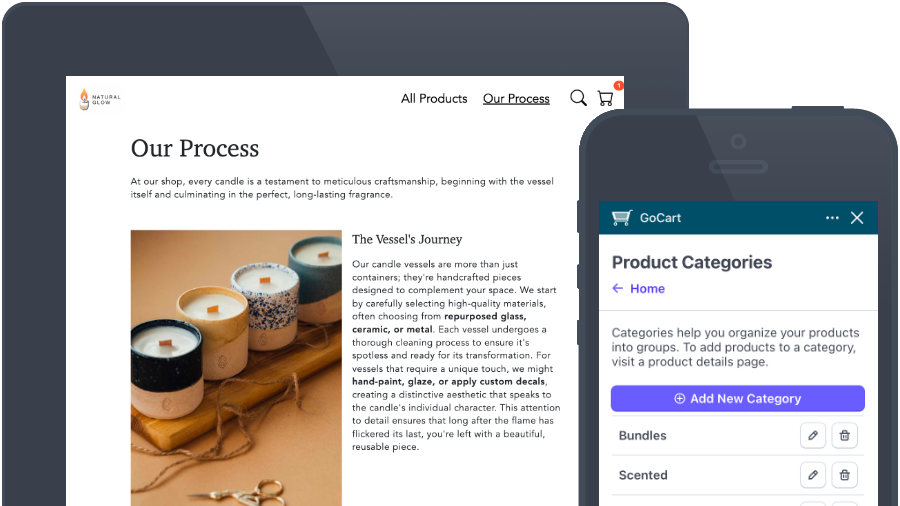Click the Add New Category button
This screenshot has width=900, height=506.
[738, 399]
